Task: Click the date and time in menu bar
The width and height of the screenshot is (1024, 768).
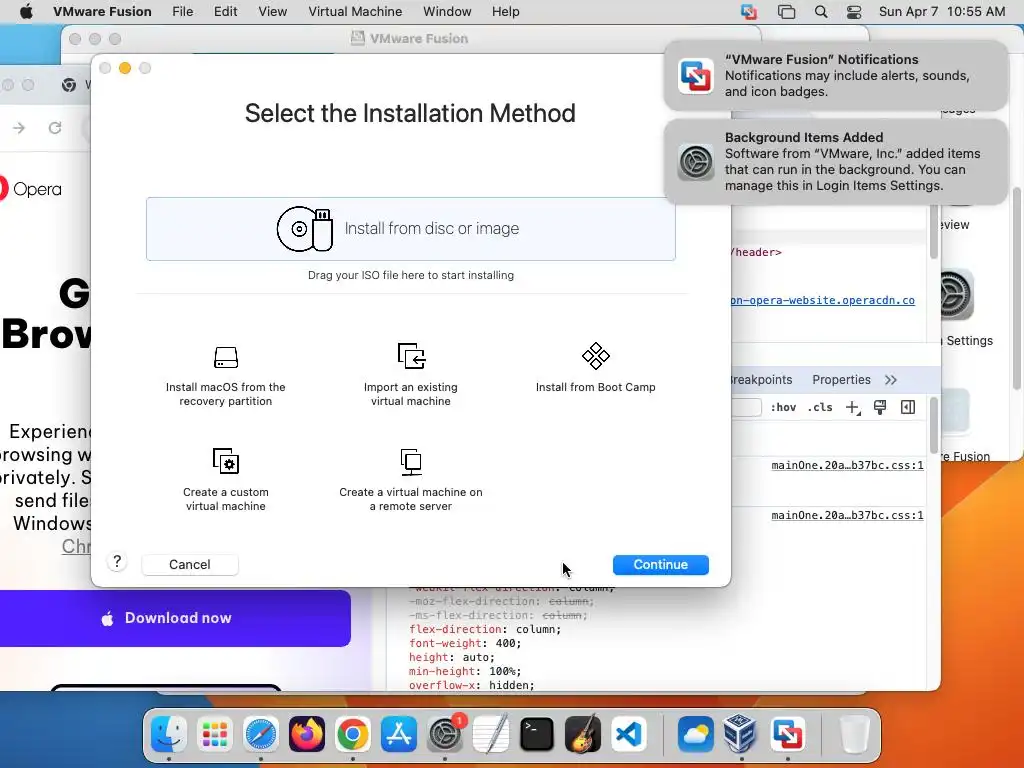Action: [x=942, y=12]
